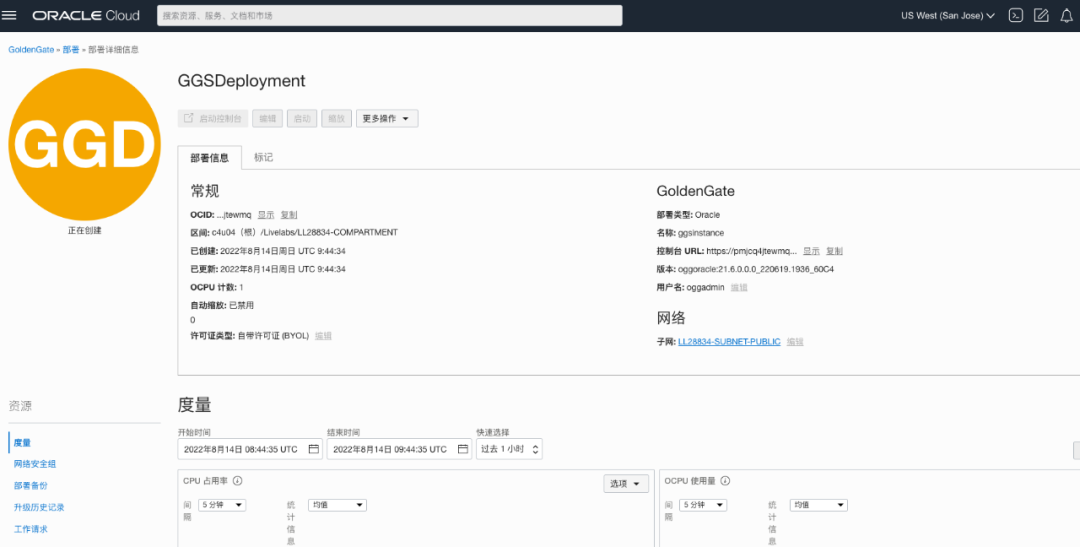Show the full OCID via 显示 link
The height and width of the screenshot is (547, 1080).
click(266, 215)
